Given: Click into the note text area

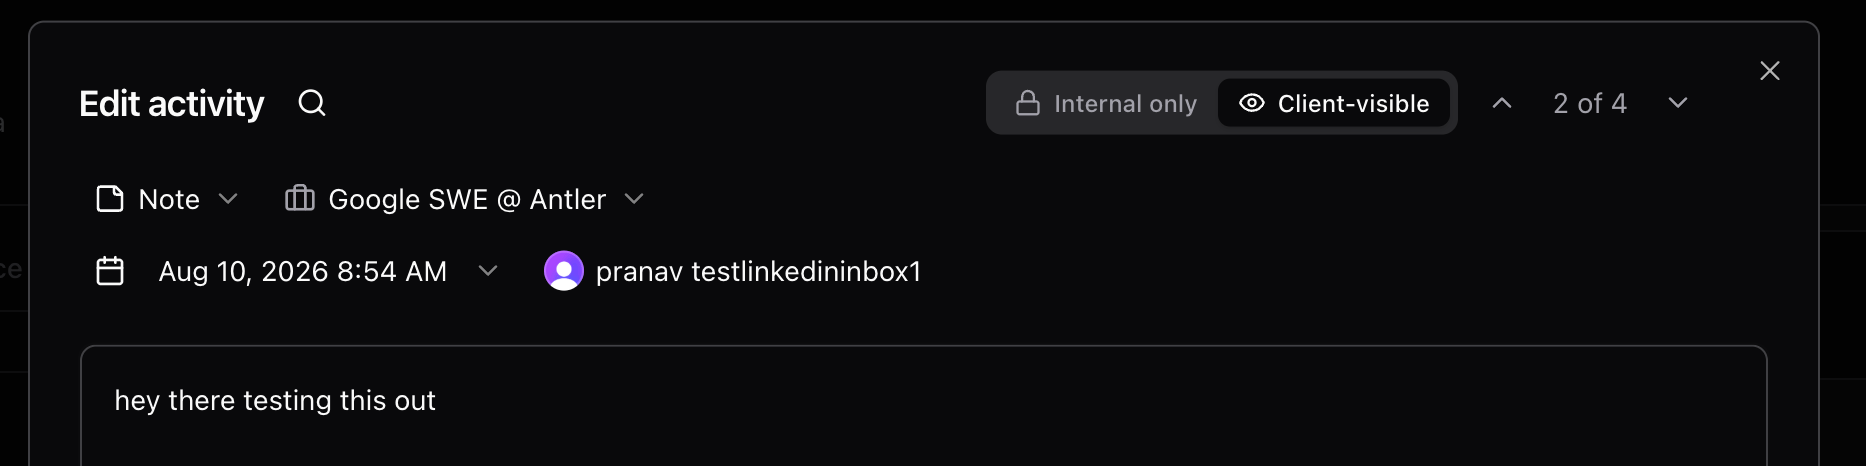Looking at the screenshot, I should pos(924,406).
